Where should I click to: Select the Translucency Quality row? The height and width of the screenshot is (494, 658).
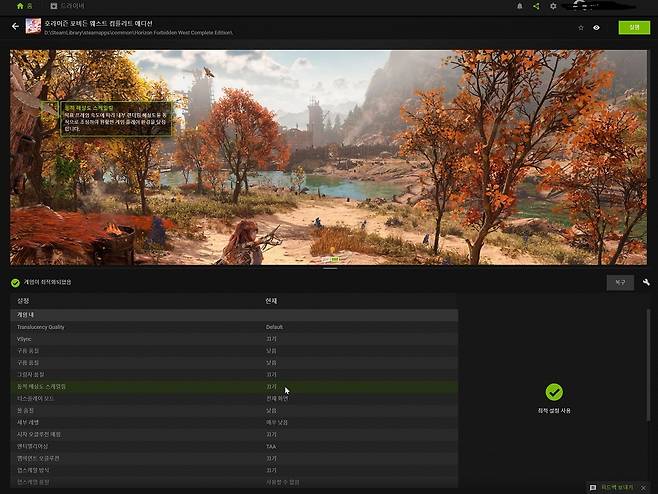coord(234,327)
